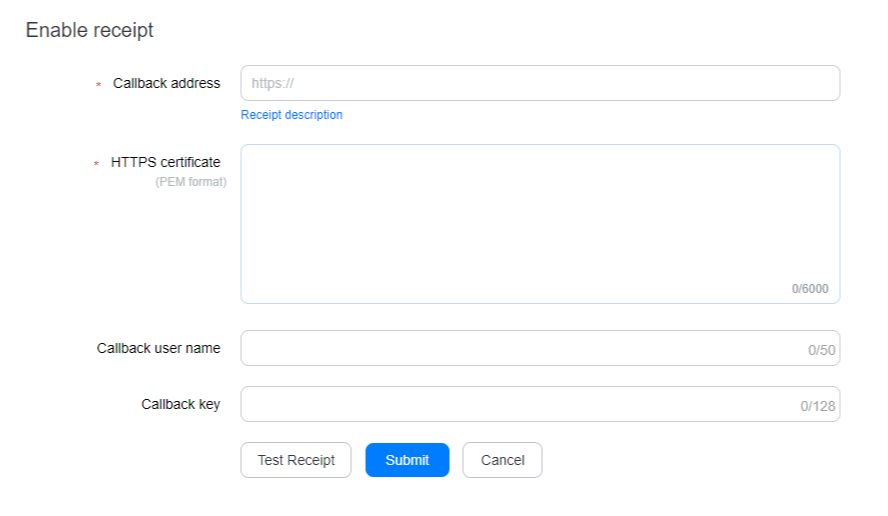Select the Callback user name field
888x516 pixels.
[540, 348]
